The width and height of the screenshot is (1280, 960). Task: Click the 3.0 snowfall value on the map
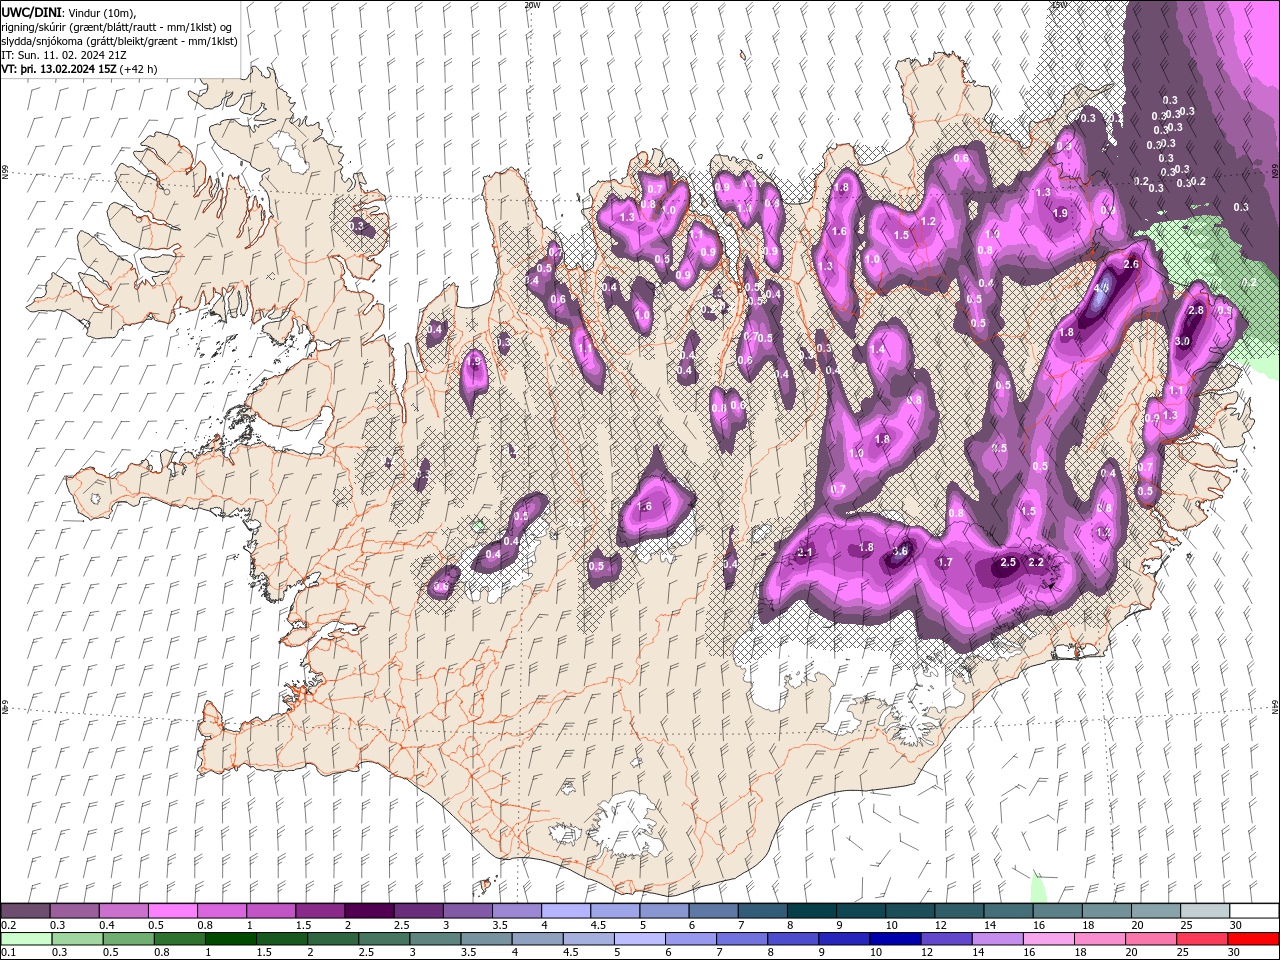1182,341
